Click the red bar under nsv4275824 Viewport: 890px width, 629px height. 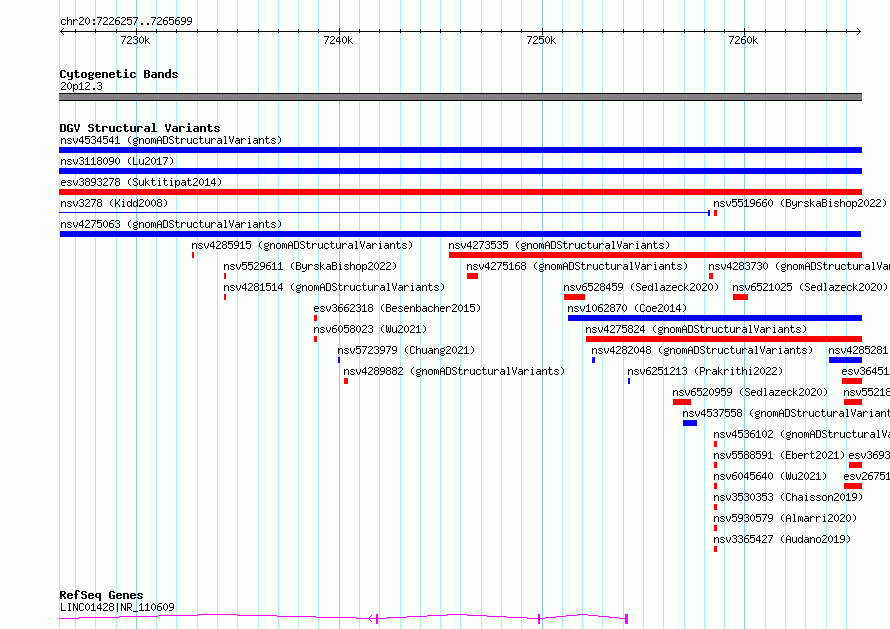tap(724, 339)
